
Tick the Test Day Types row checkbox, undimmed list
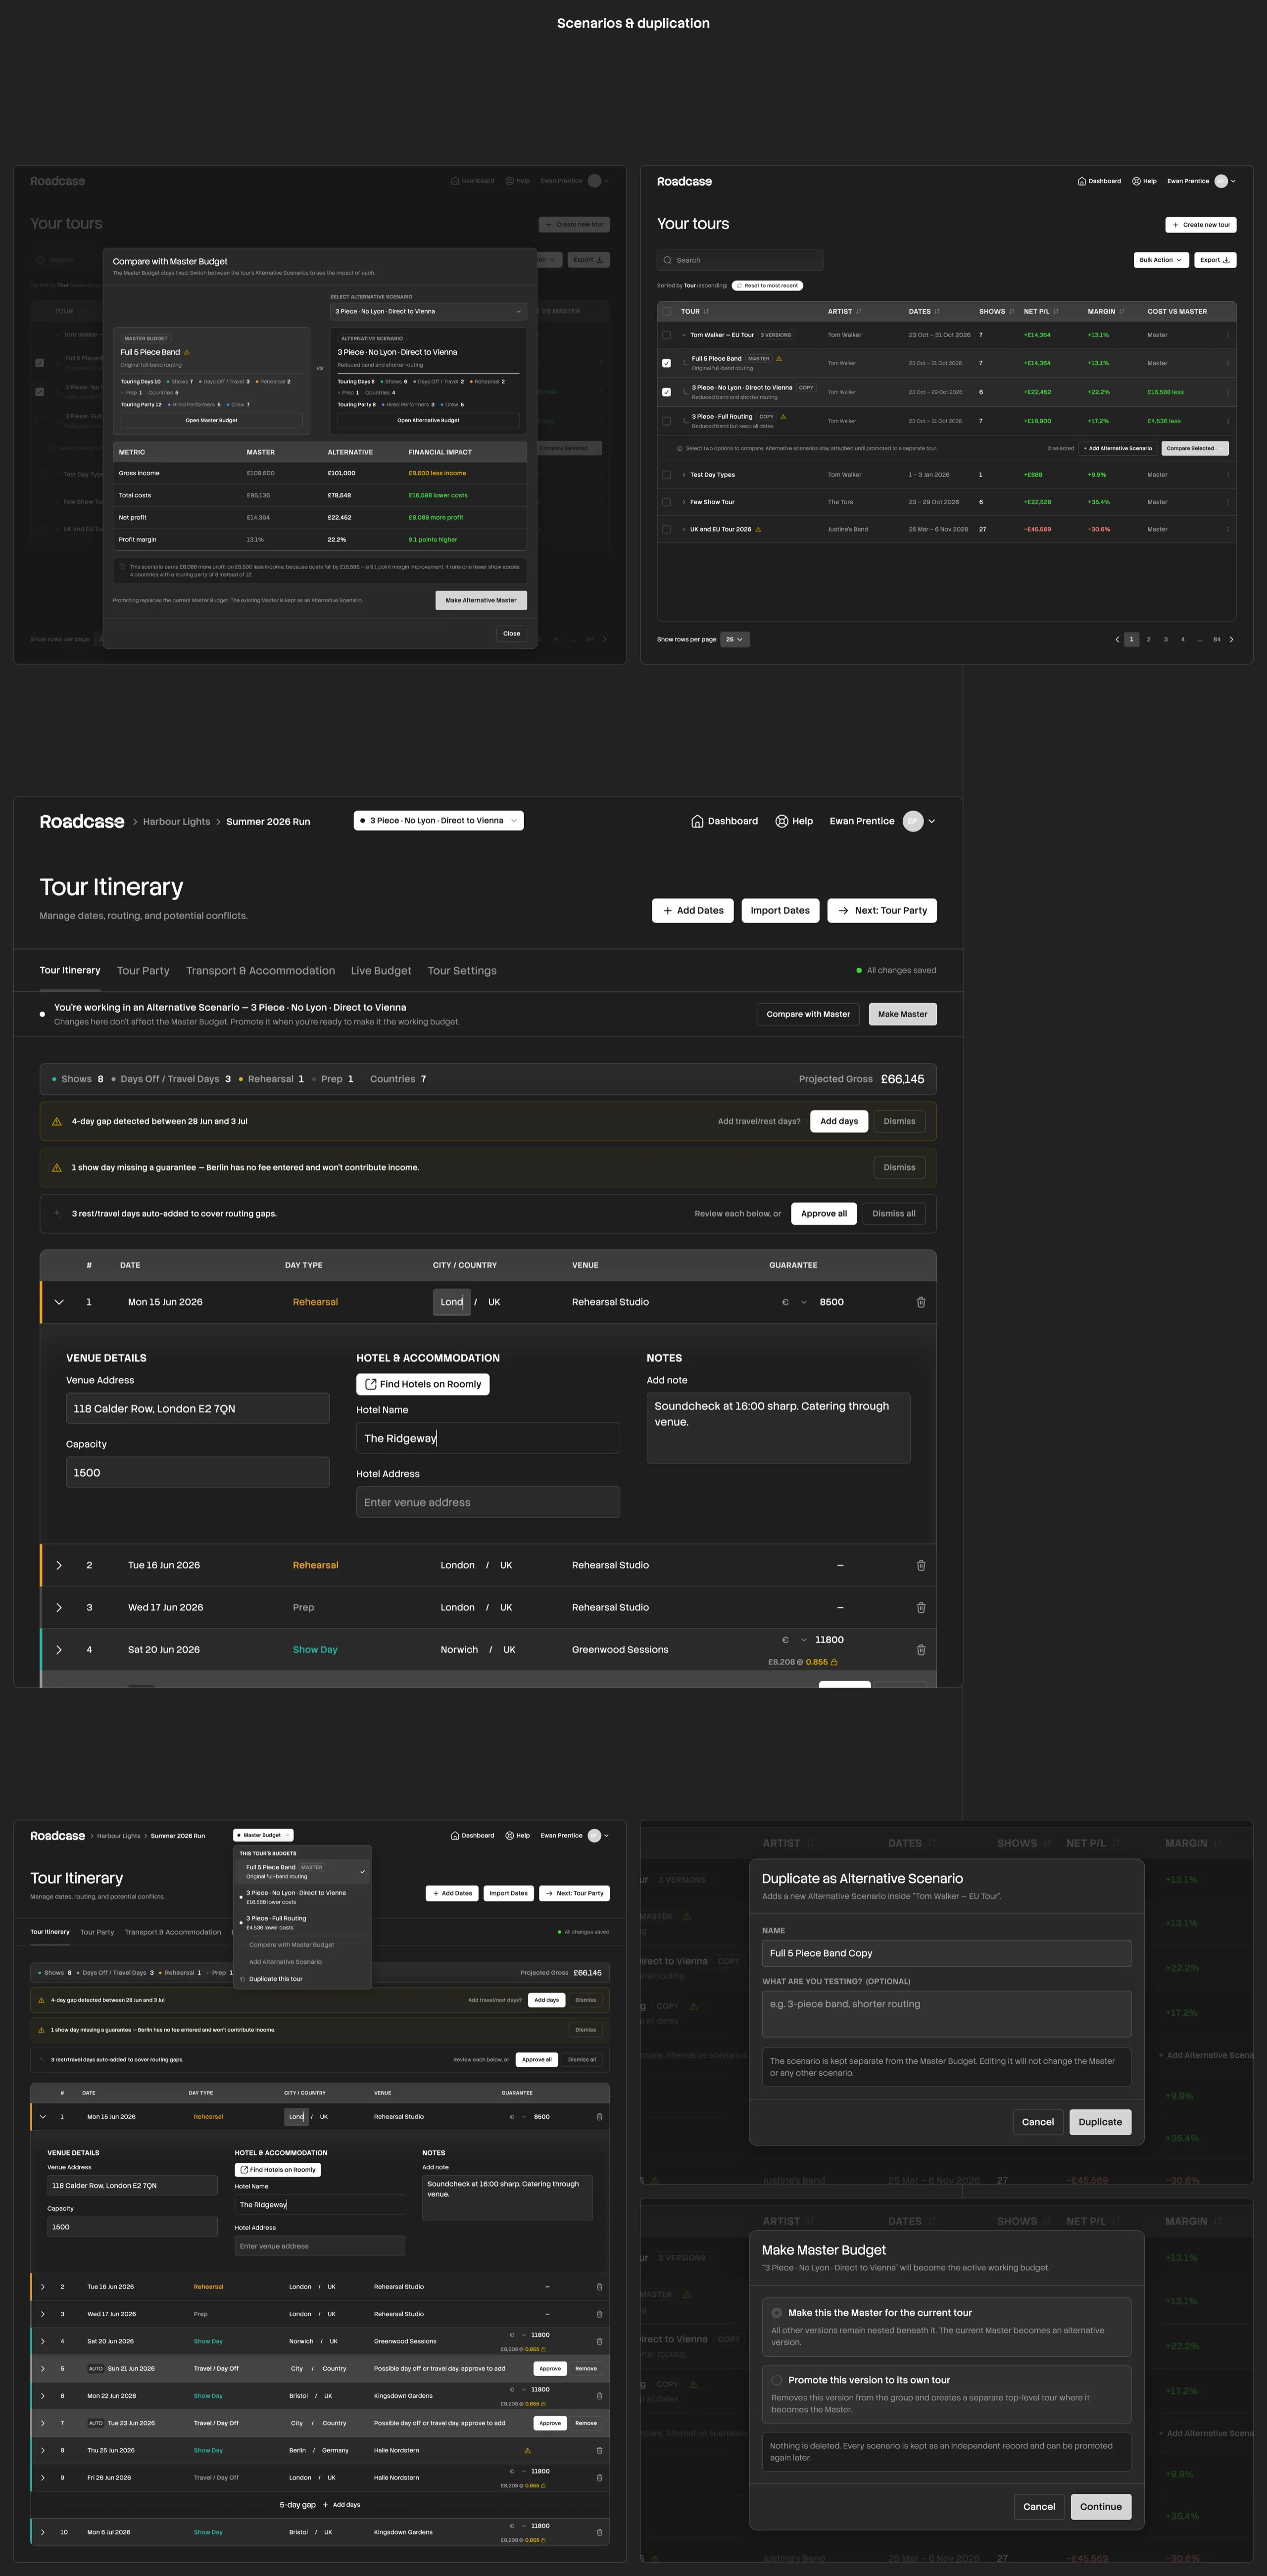click(x=667, y=475)
